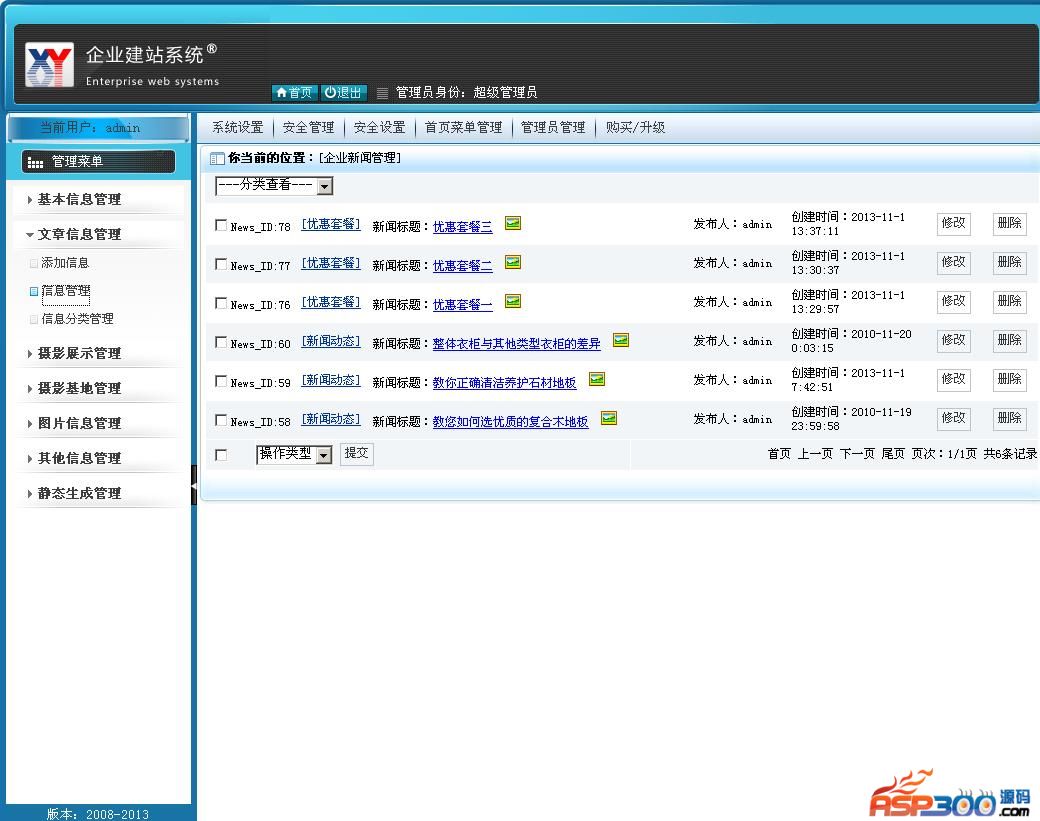
Task: Open the 添加信息 sidebar item
Action: (65, 263)
